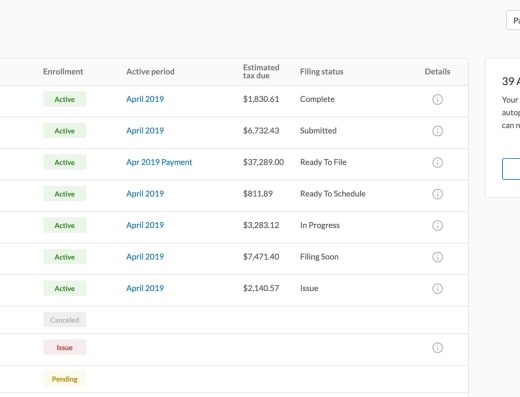The width and height of the screenshot is (520, 397).
Task: Click the Filing status column header
Action: tap(321, 72)
